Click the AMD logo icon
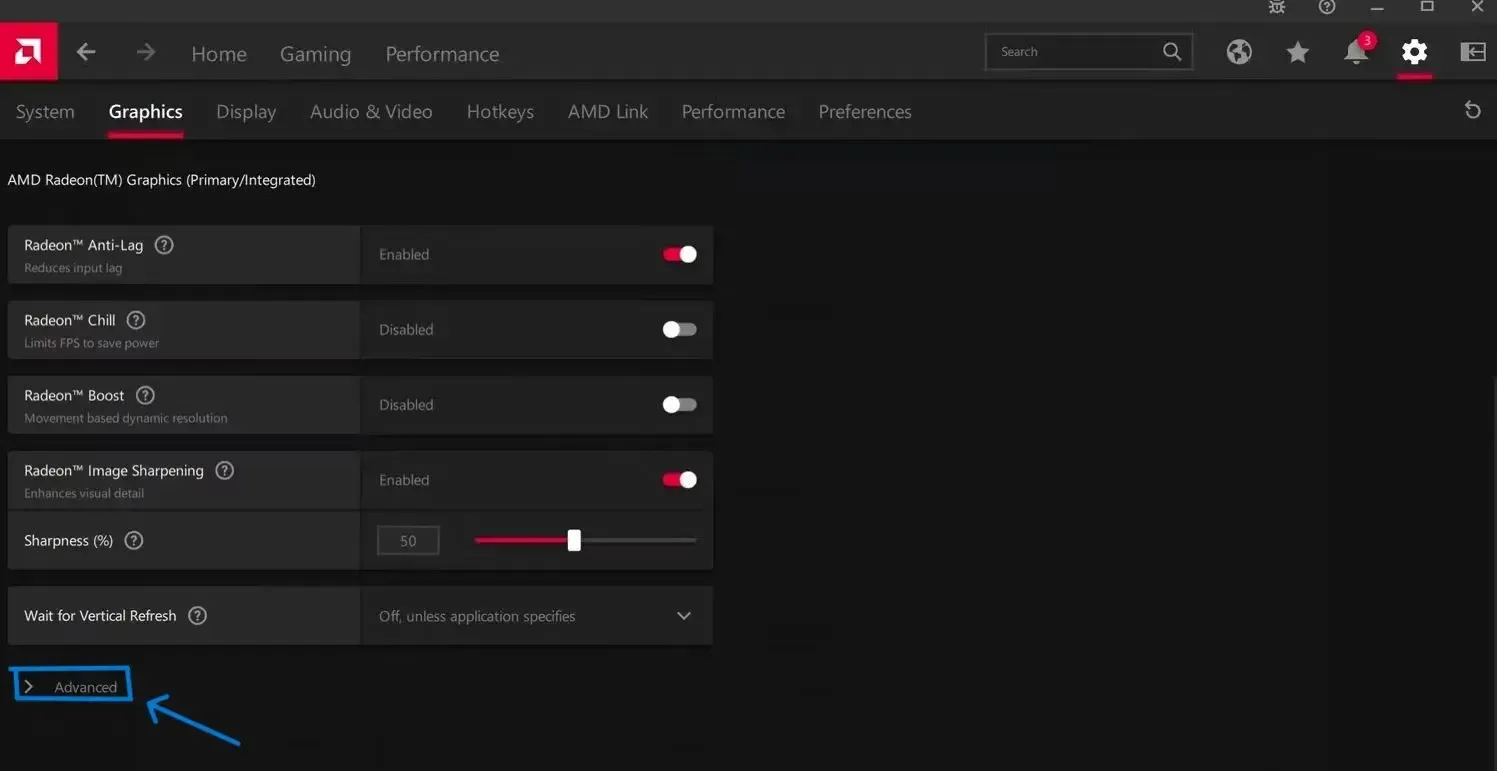The image size is (1497, 771). point(28,52)
